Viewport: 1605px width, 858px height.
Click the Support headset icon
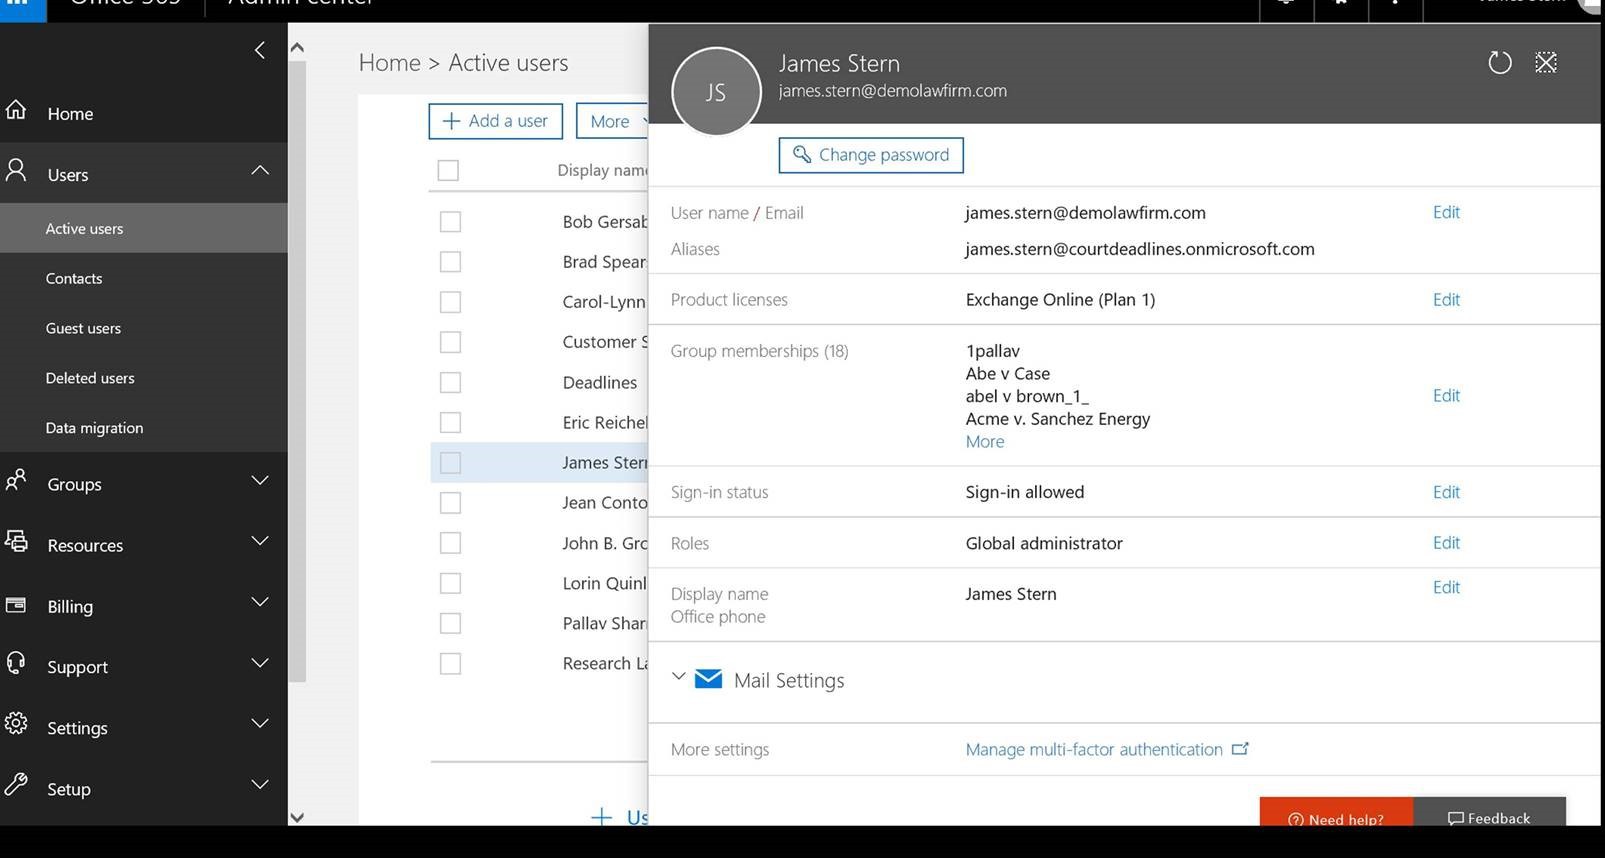(x=16, y=663)
